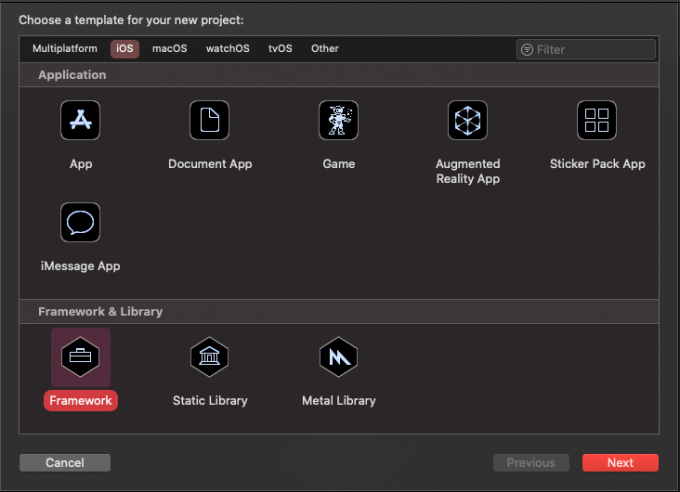Choose the Sticker Pack App icon

(597, 120)
